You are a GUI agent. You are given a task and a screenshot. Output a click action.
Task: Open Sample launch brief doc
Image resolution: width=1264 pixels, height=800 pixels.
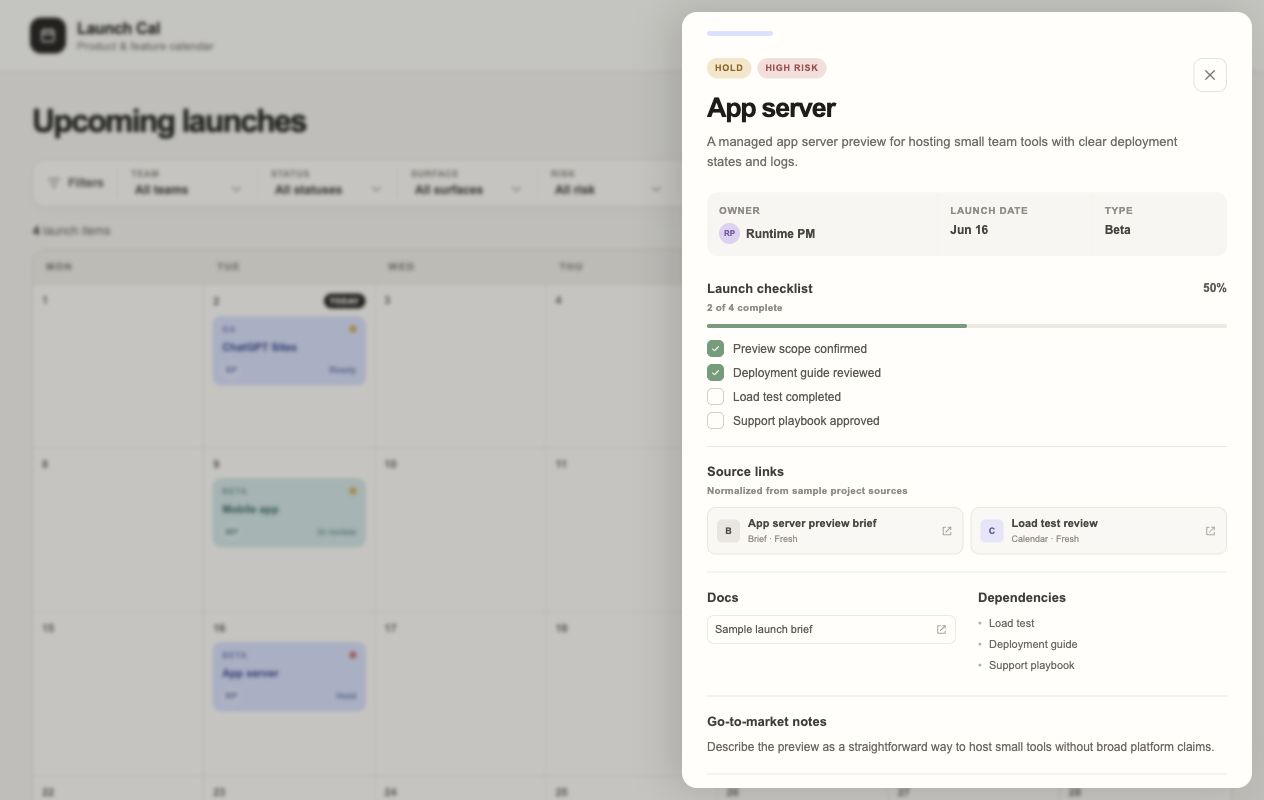[x=831, y=629]
